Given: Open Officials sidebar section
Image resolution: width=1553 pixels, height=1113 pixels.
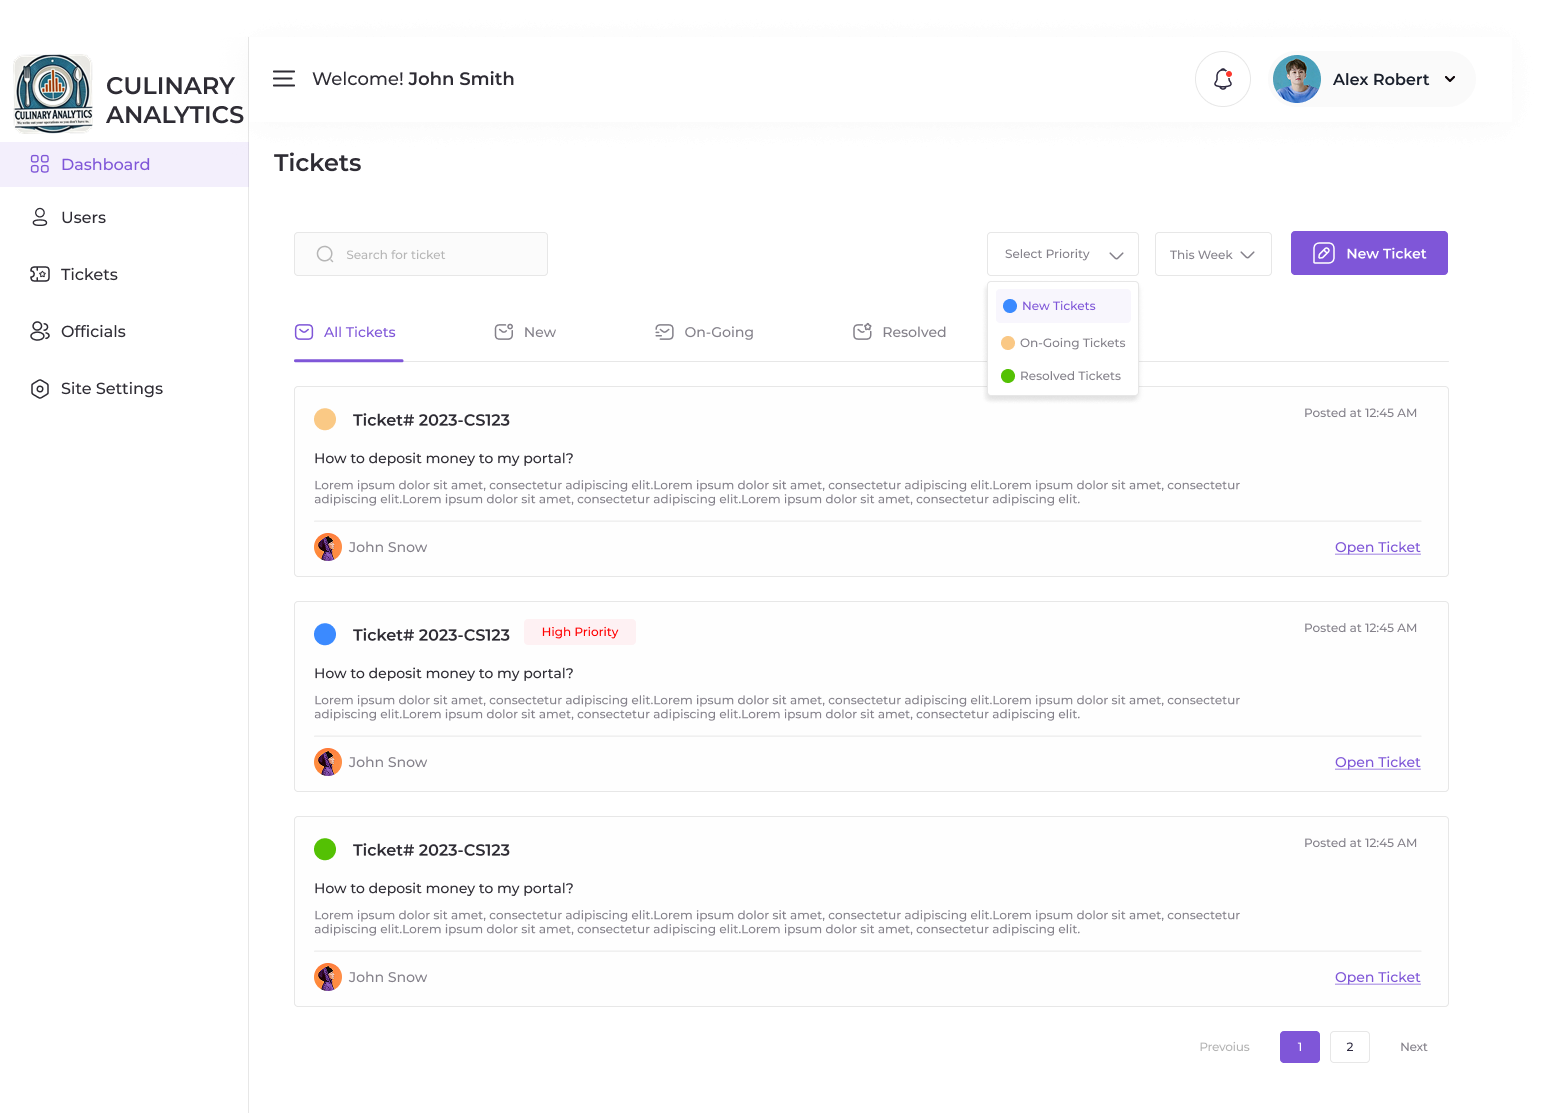Looking at the screenshot, I should point(93,331).
